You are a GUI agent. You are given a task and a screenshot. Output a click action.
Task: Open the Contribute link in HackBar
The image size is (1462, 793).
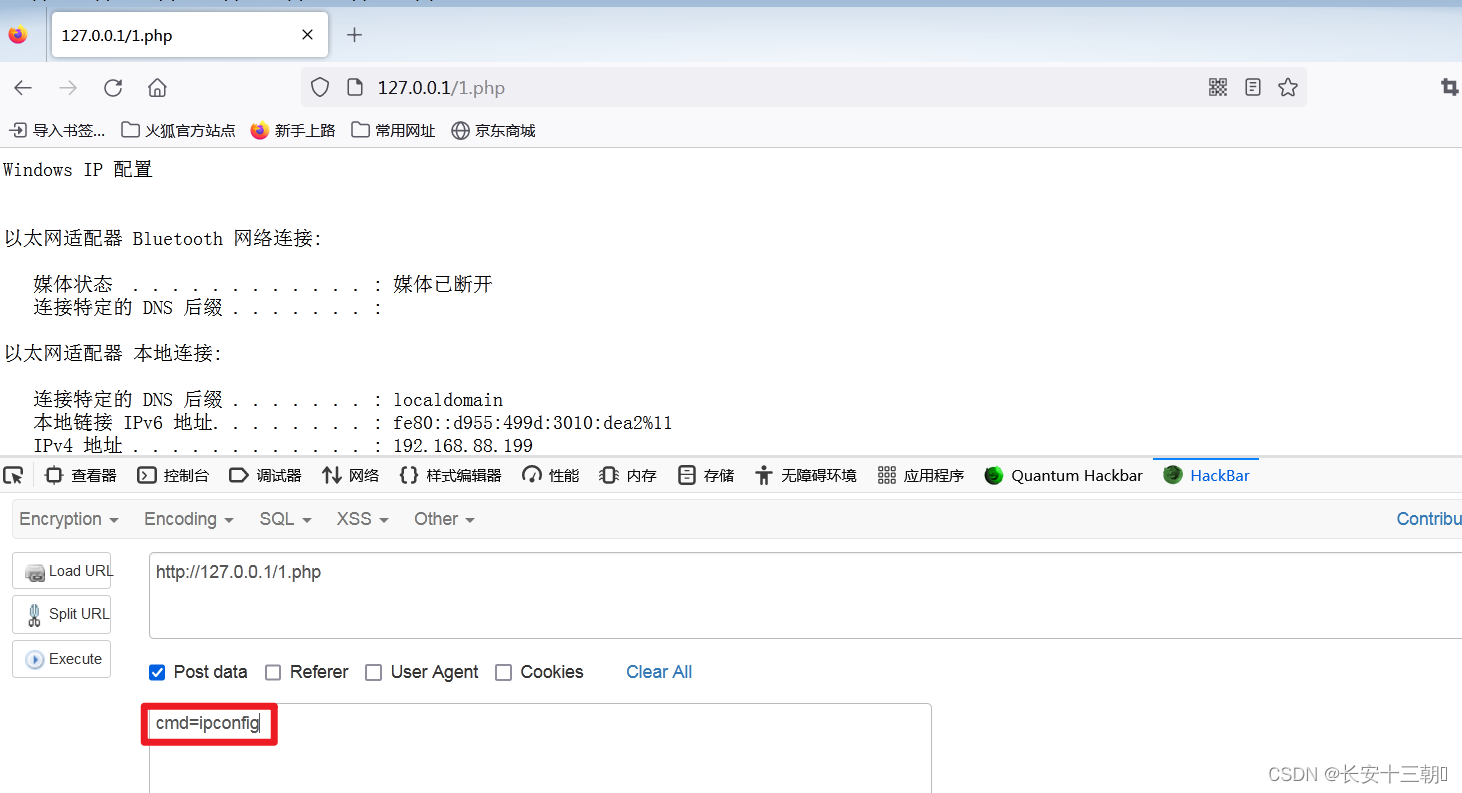pyautogui.click(x=1429, y=519)
